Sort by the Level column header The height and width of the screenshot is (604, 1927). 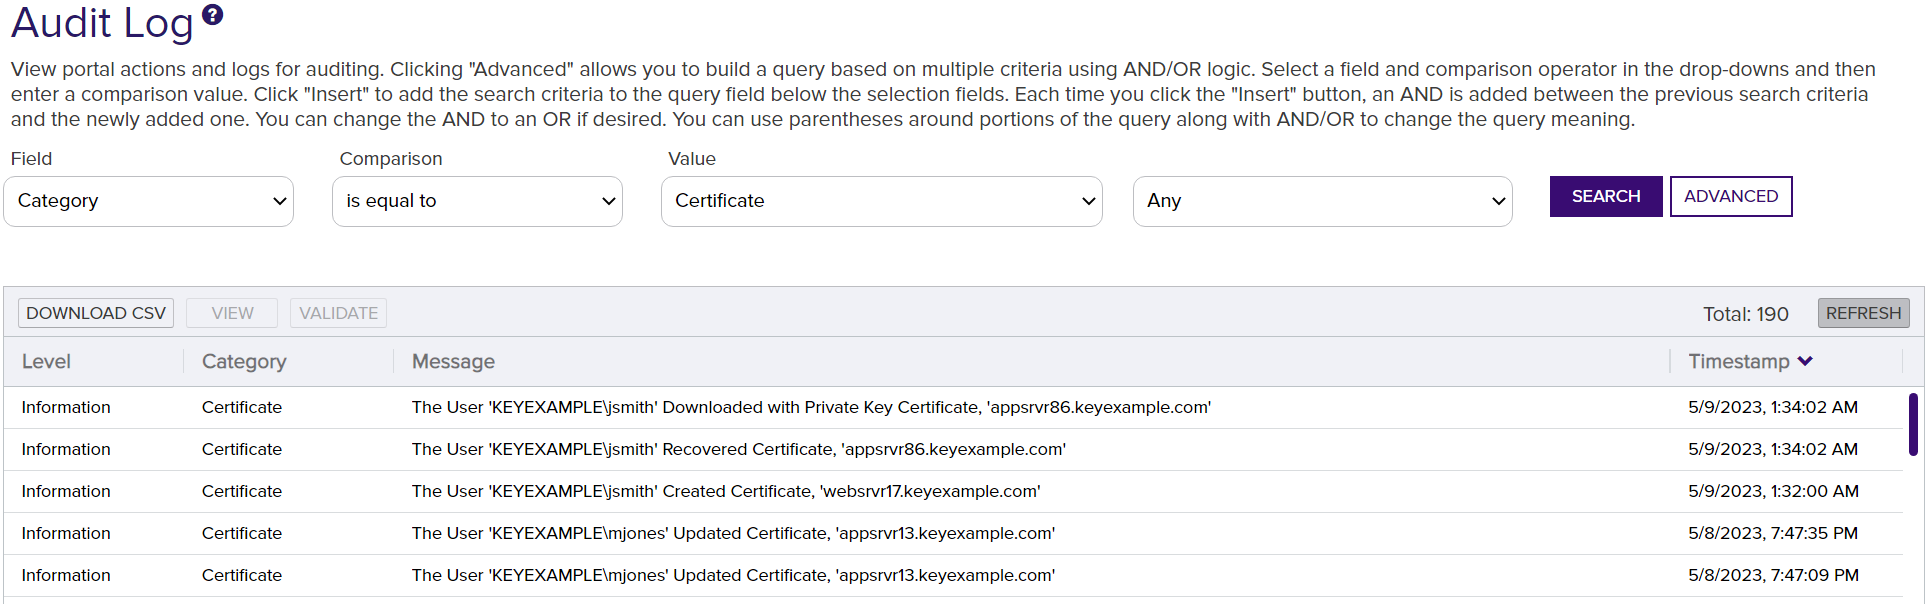pyautogui.click(x=46, y=361)
